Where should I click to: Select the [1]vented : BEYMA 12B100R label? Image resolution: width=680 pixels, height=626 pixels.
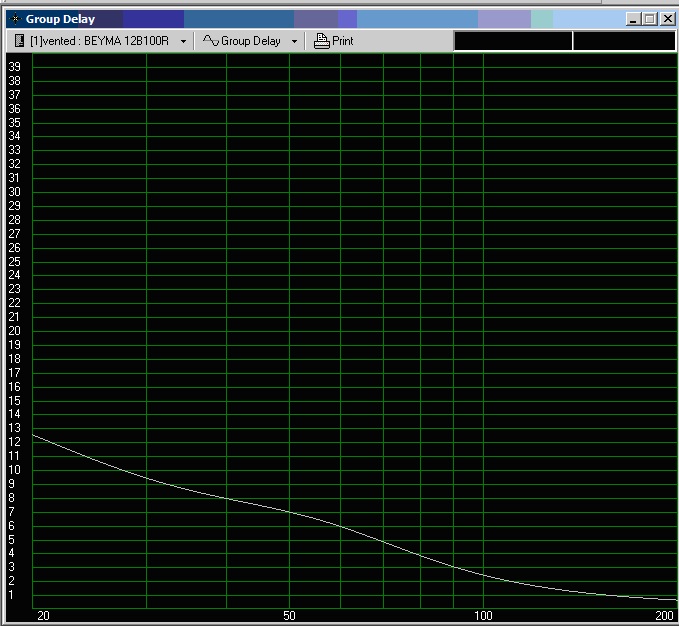pyautogui.click(x=99, y=41)
